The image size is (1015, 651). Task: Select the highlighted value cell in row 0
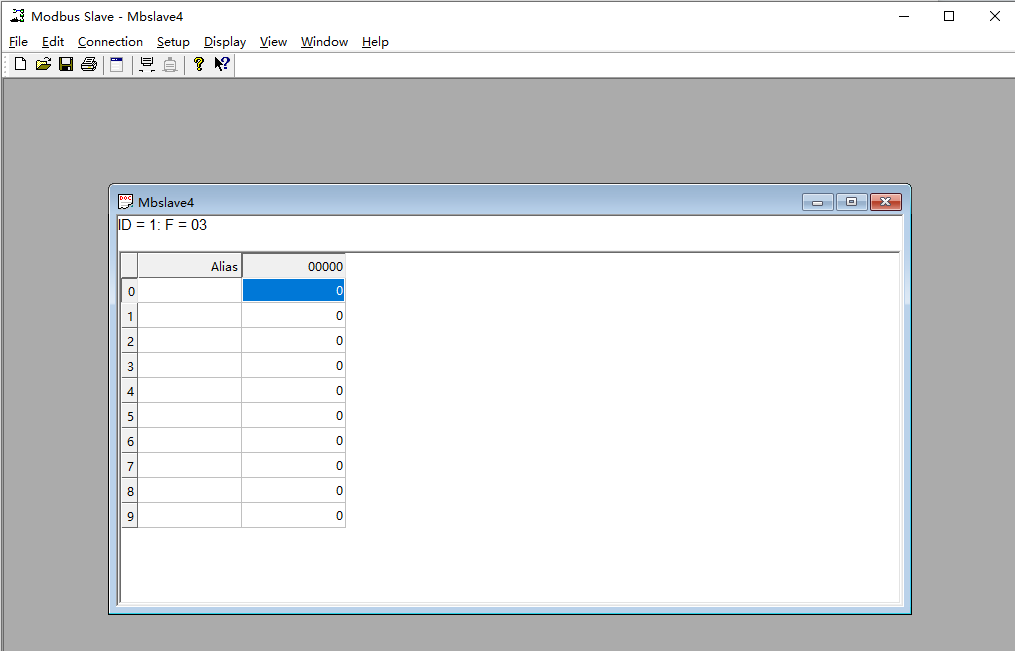pos(293,291)
